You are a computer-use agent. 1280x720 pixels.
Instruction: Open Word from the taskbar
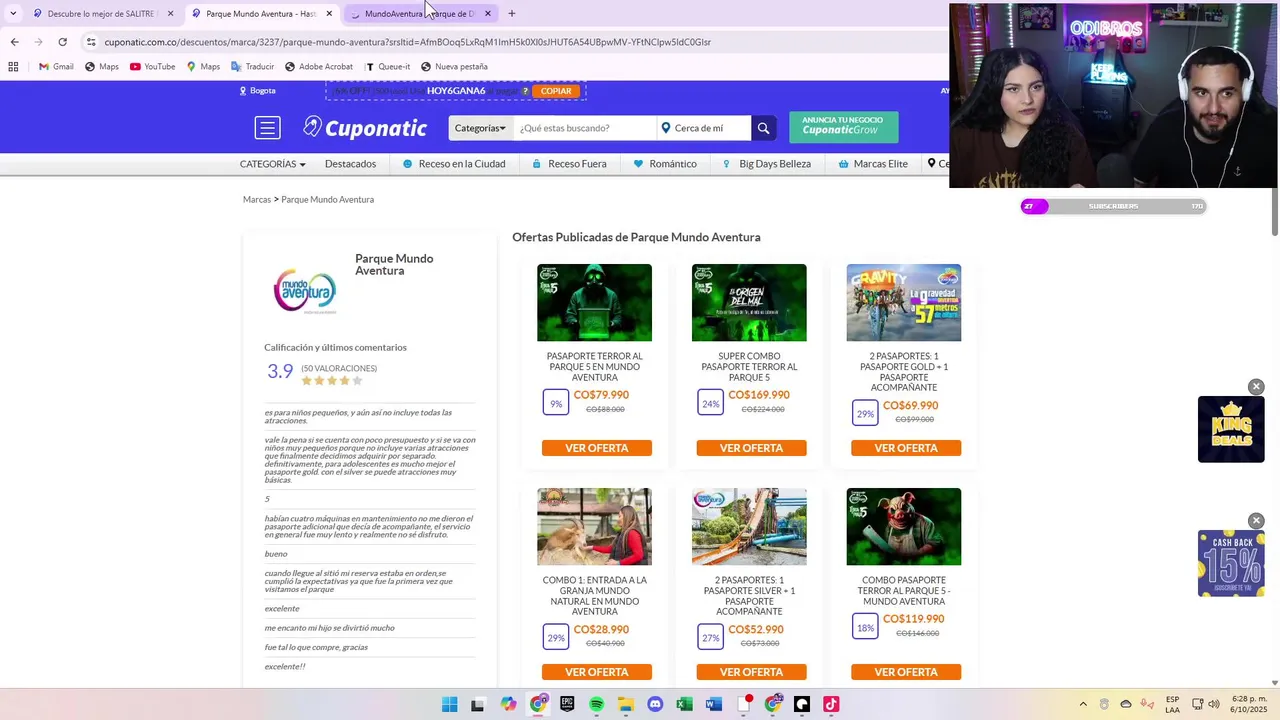[713, 704]
